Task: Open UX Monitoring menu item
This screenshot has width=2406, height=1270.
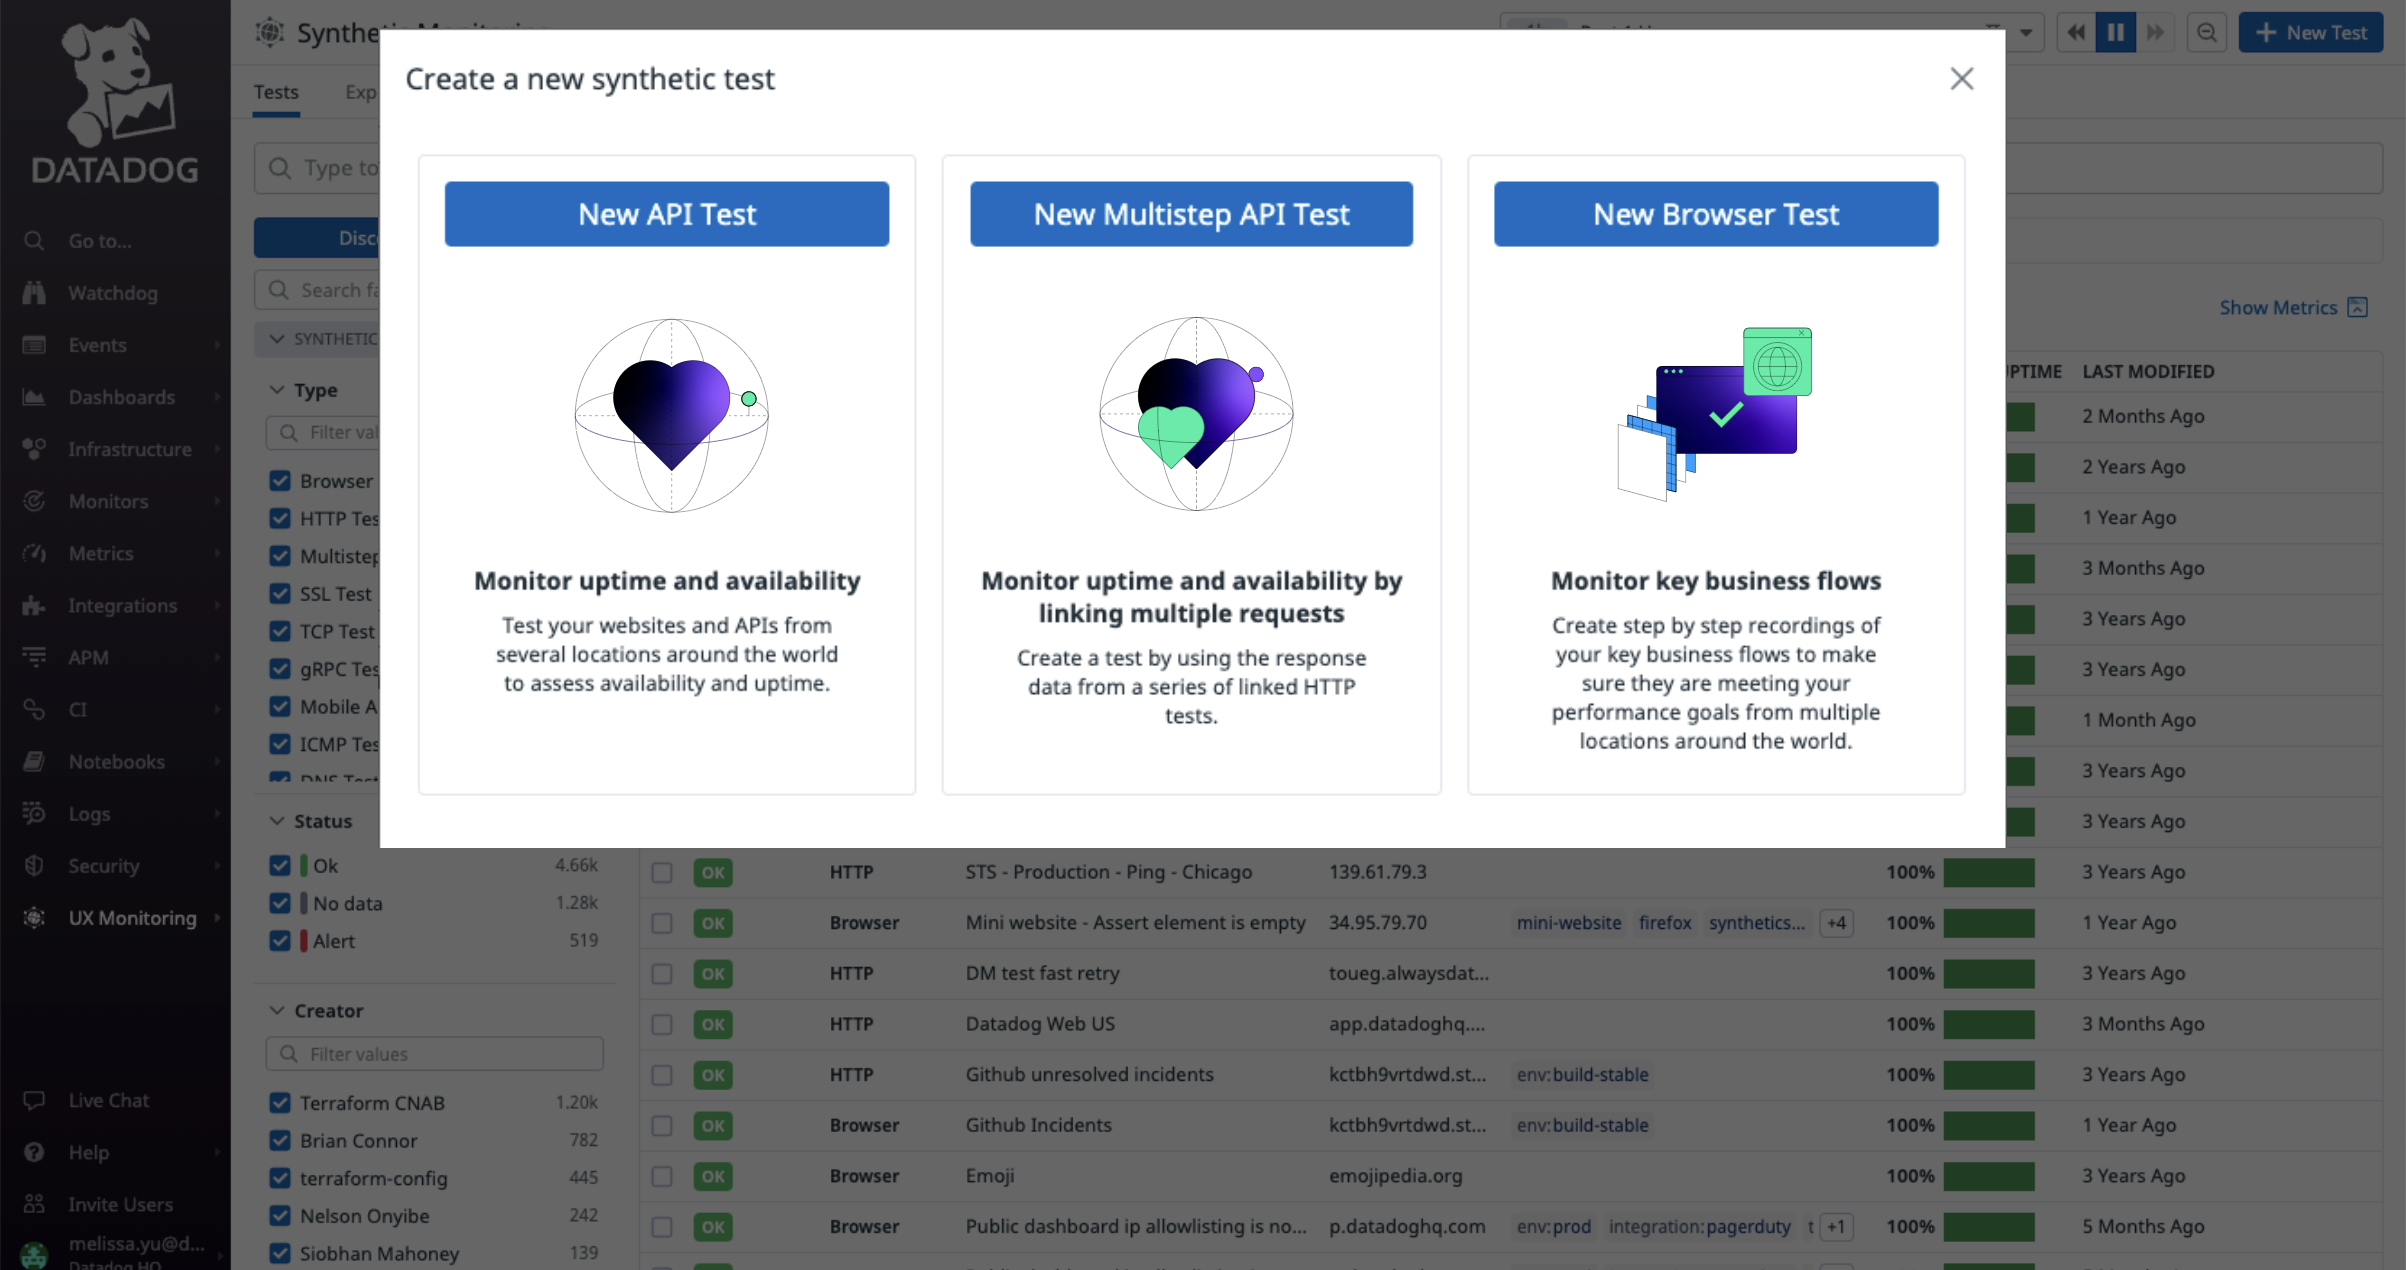Action: click(132, 917)
